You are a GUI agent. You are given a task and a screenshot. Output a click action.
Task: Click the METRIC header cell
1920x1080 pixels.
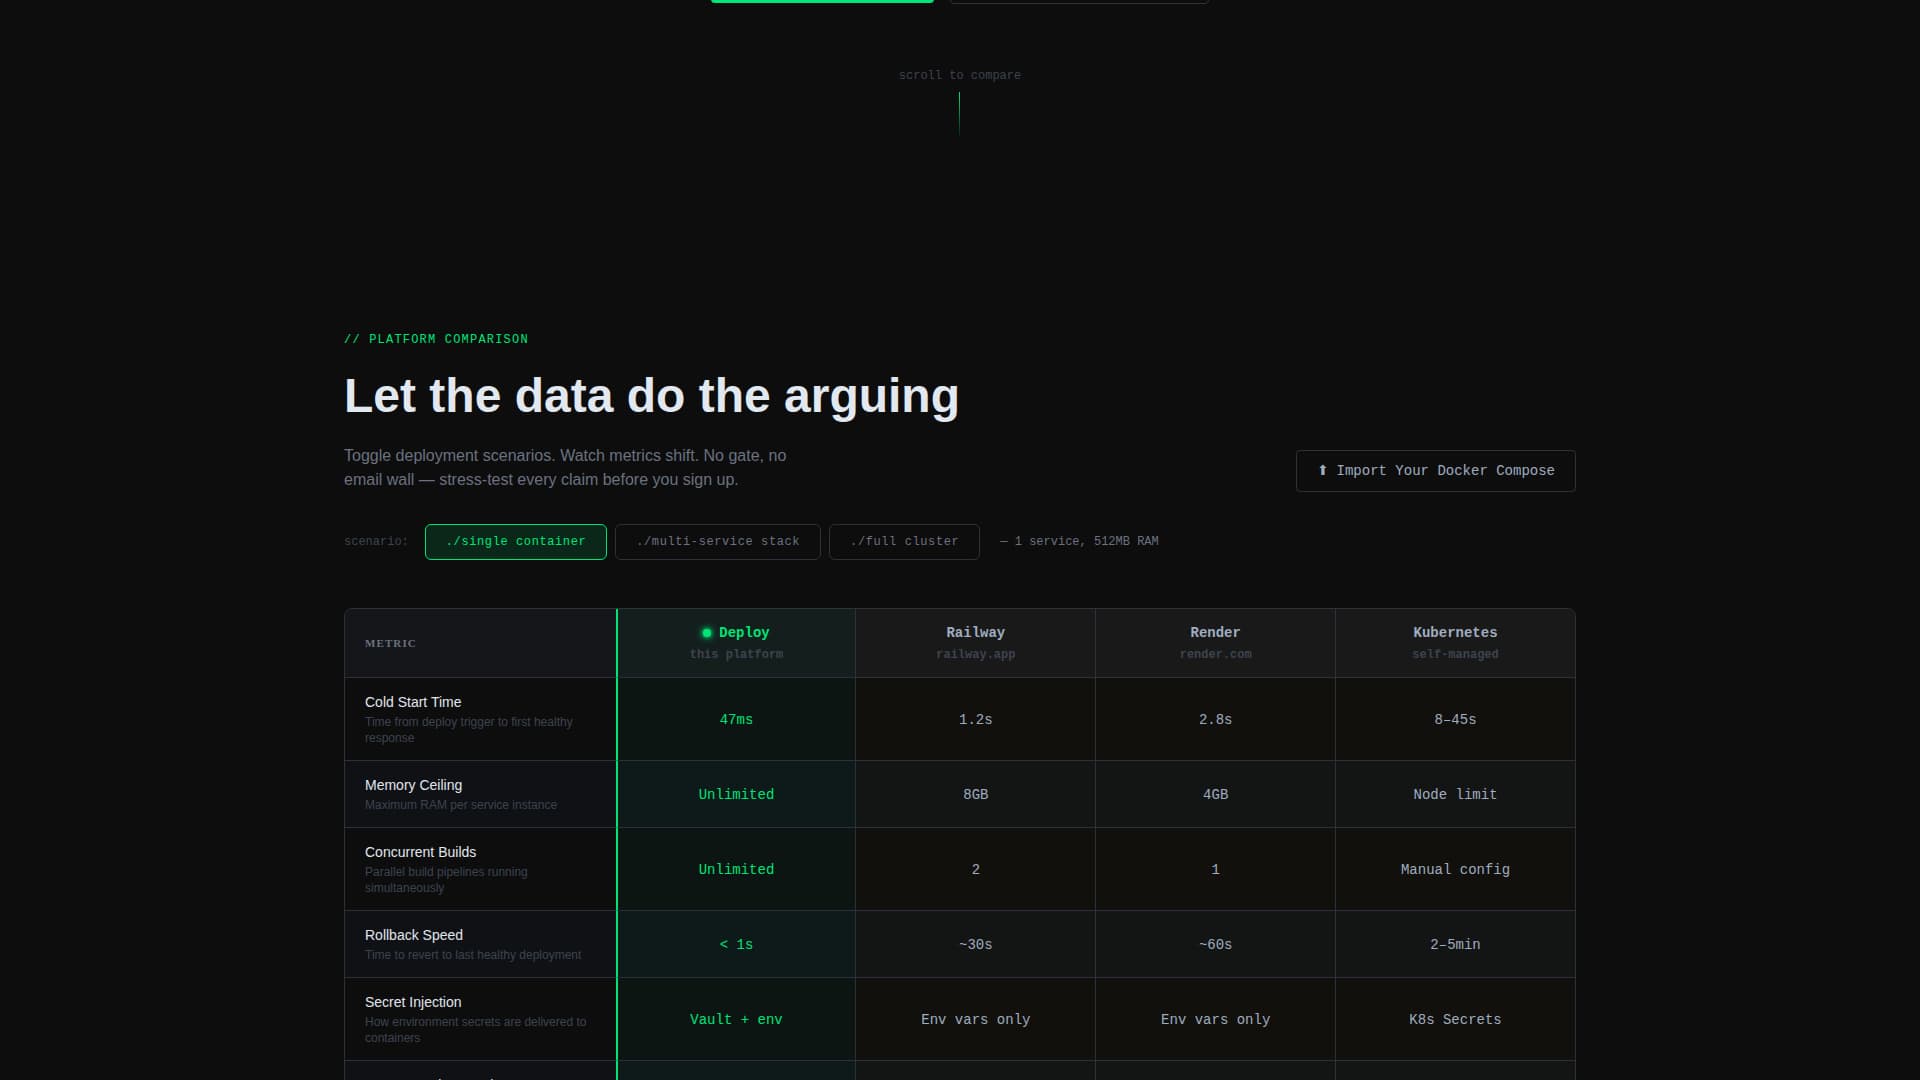(480, 643)
